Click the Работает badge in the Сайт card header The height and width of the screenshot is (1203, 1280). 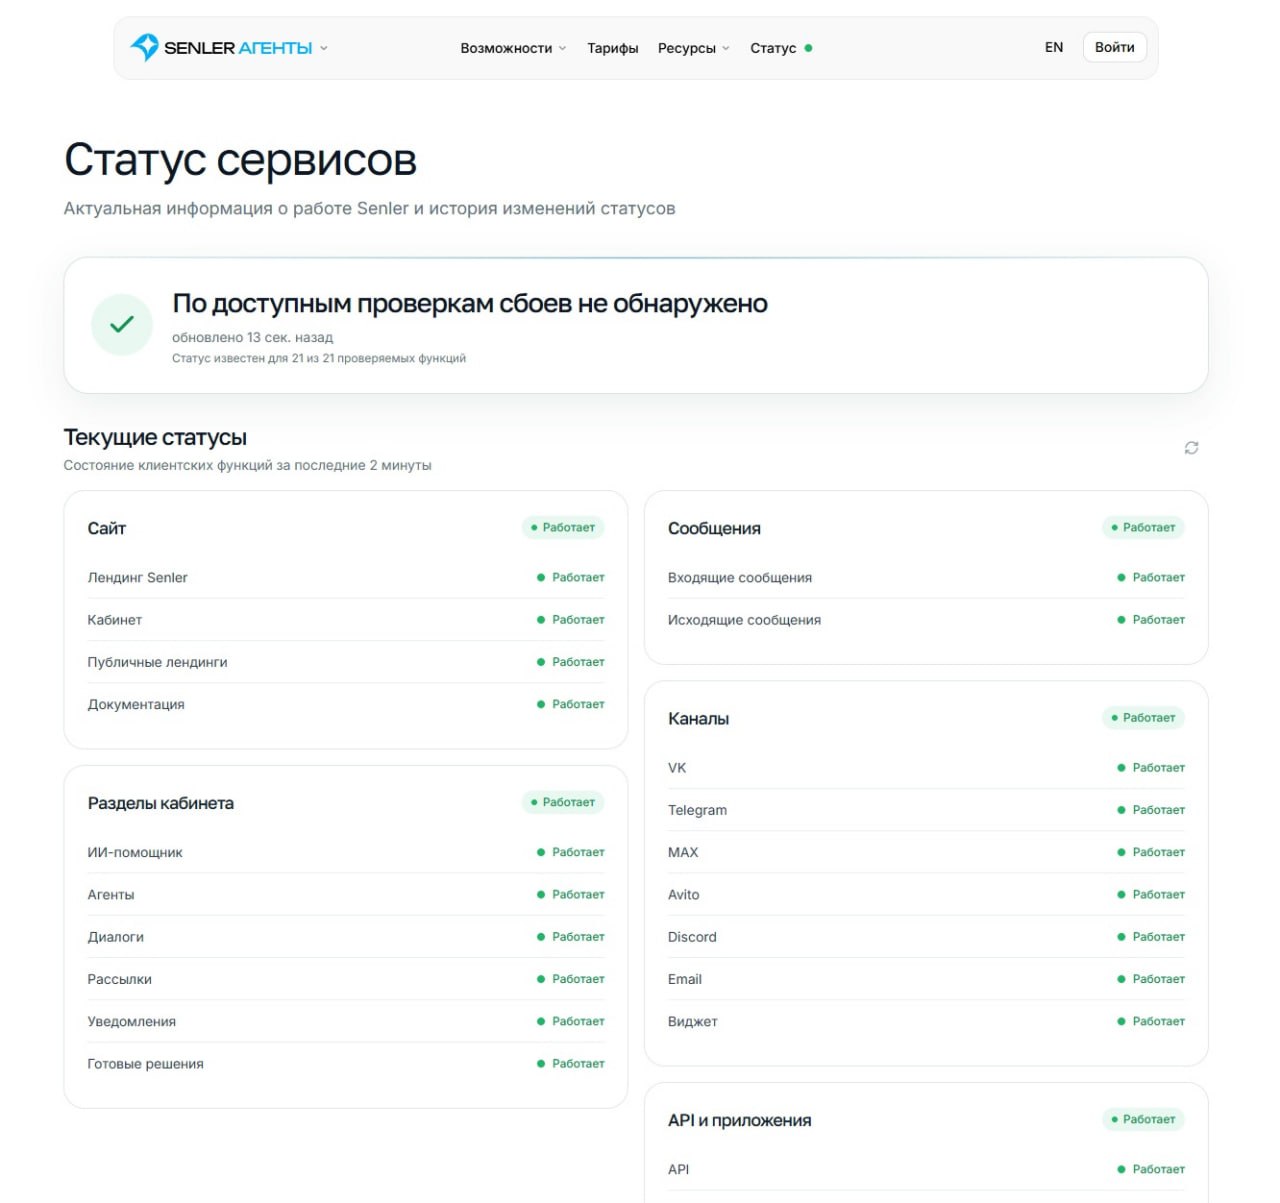coord(563,527)
